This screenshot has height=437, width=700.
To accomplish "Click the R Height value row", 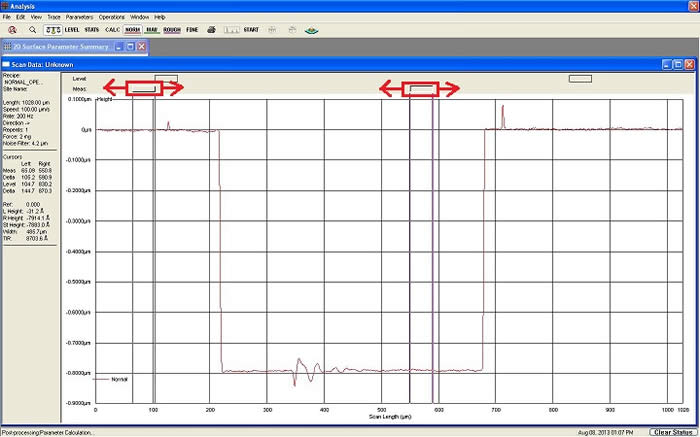I will pyautogui.click(x=26, y=218).
